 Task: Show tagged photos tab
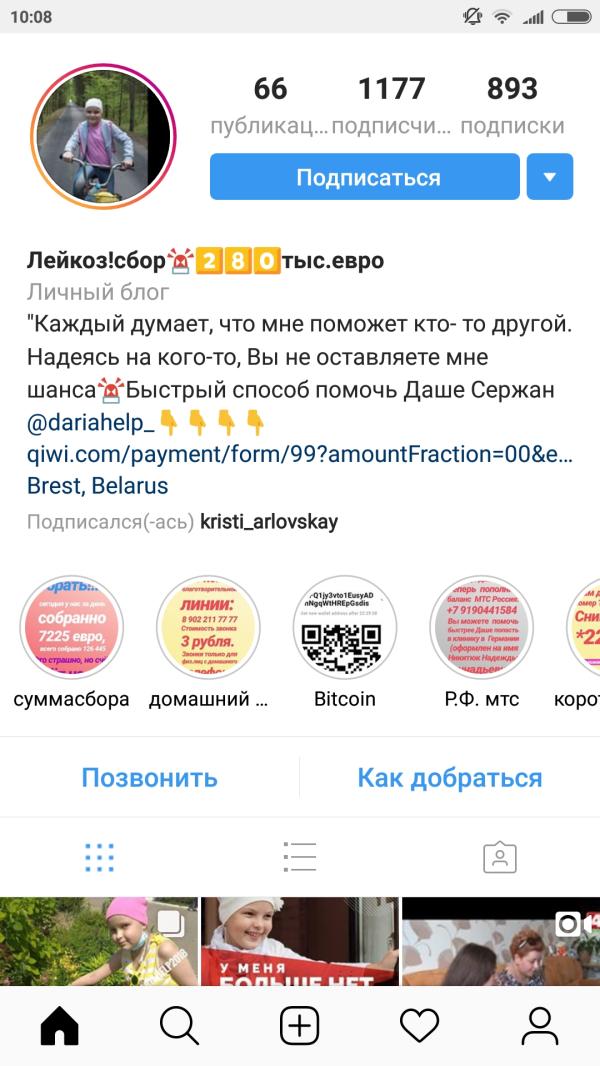[x=500, y=857]
